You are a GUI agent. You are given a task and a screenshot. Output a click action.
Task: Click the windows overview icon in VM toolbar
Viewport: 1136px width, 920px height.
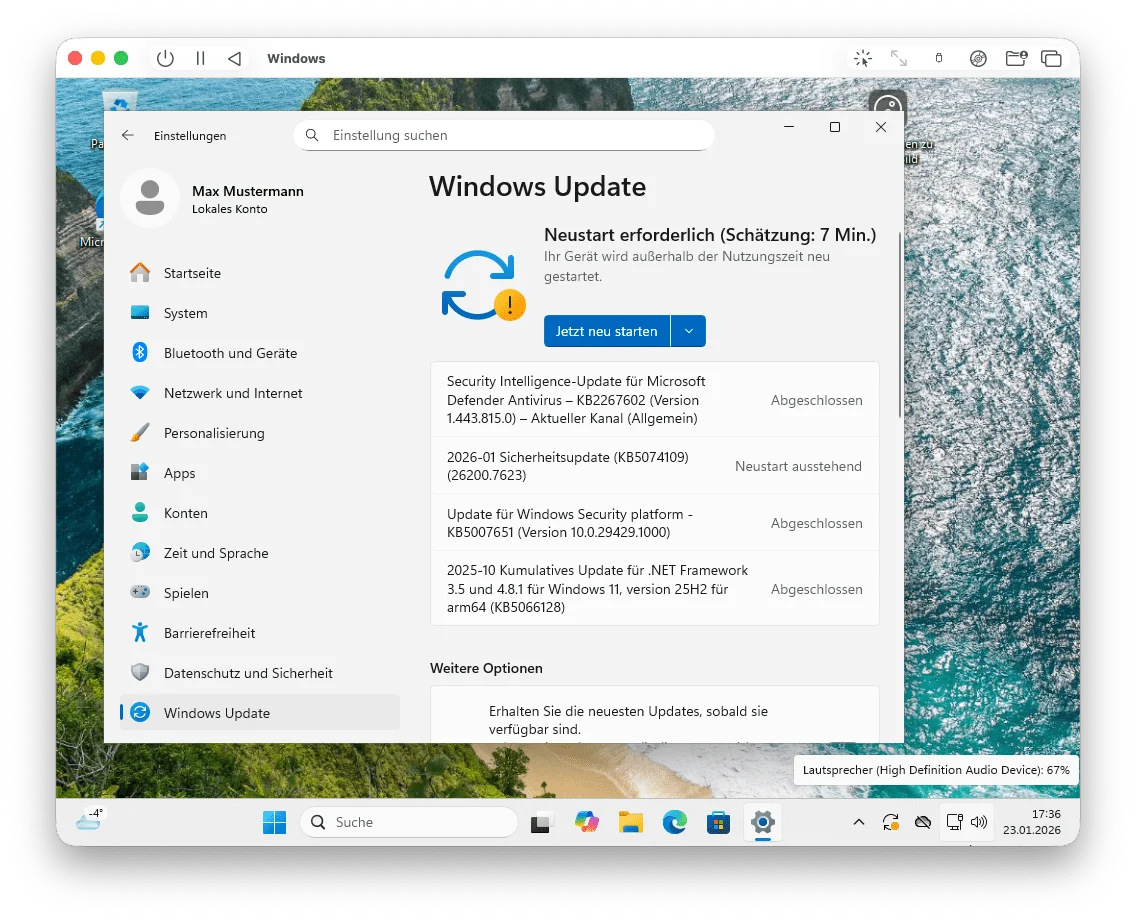1051,58
